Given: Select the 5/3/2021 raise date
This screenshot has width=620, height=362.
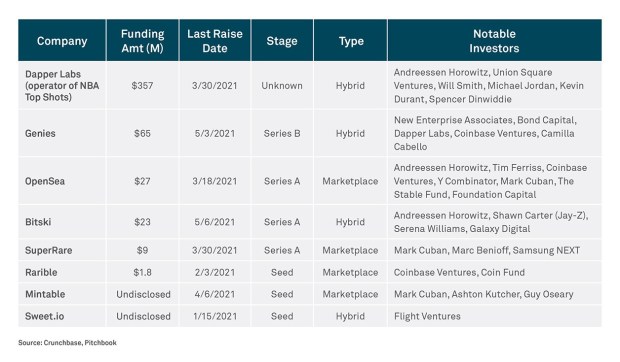Looking at the screenshot, I should pyautogui.click(x=215, y=133).
